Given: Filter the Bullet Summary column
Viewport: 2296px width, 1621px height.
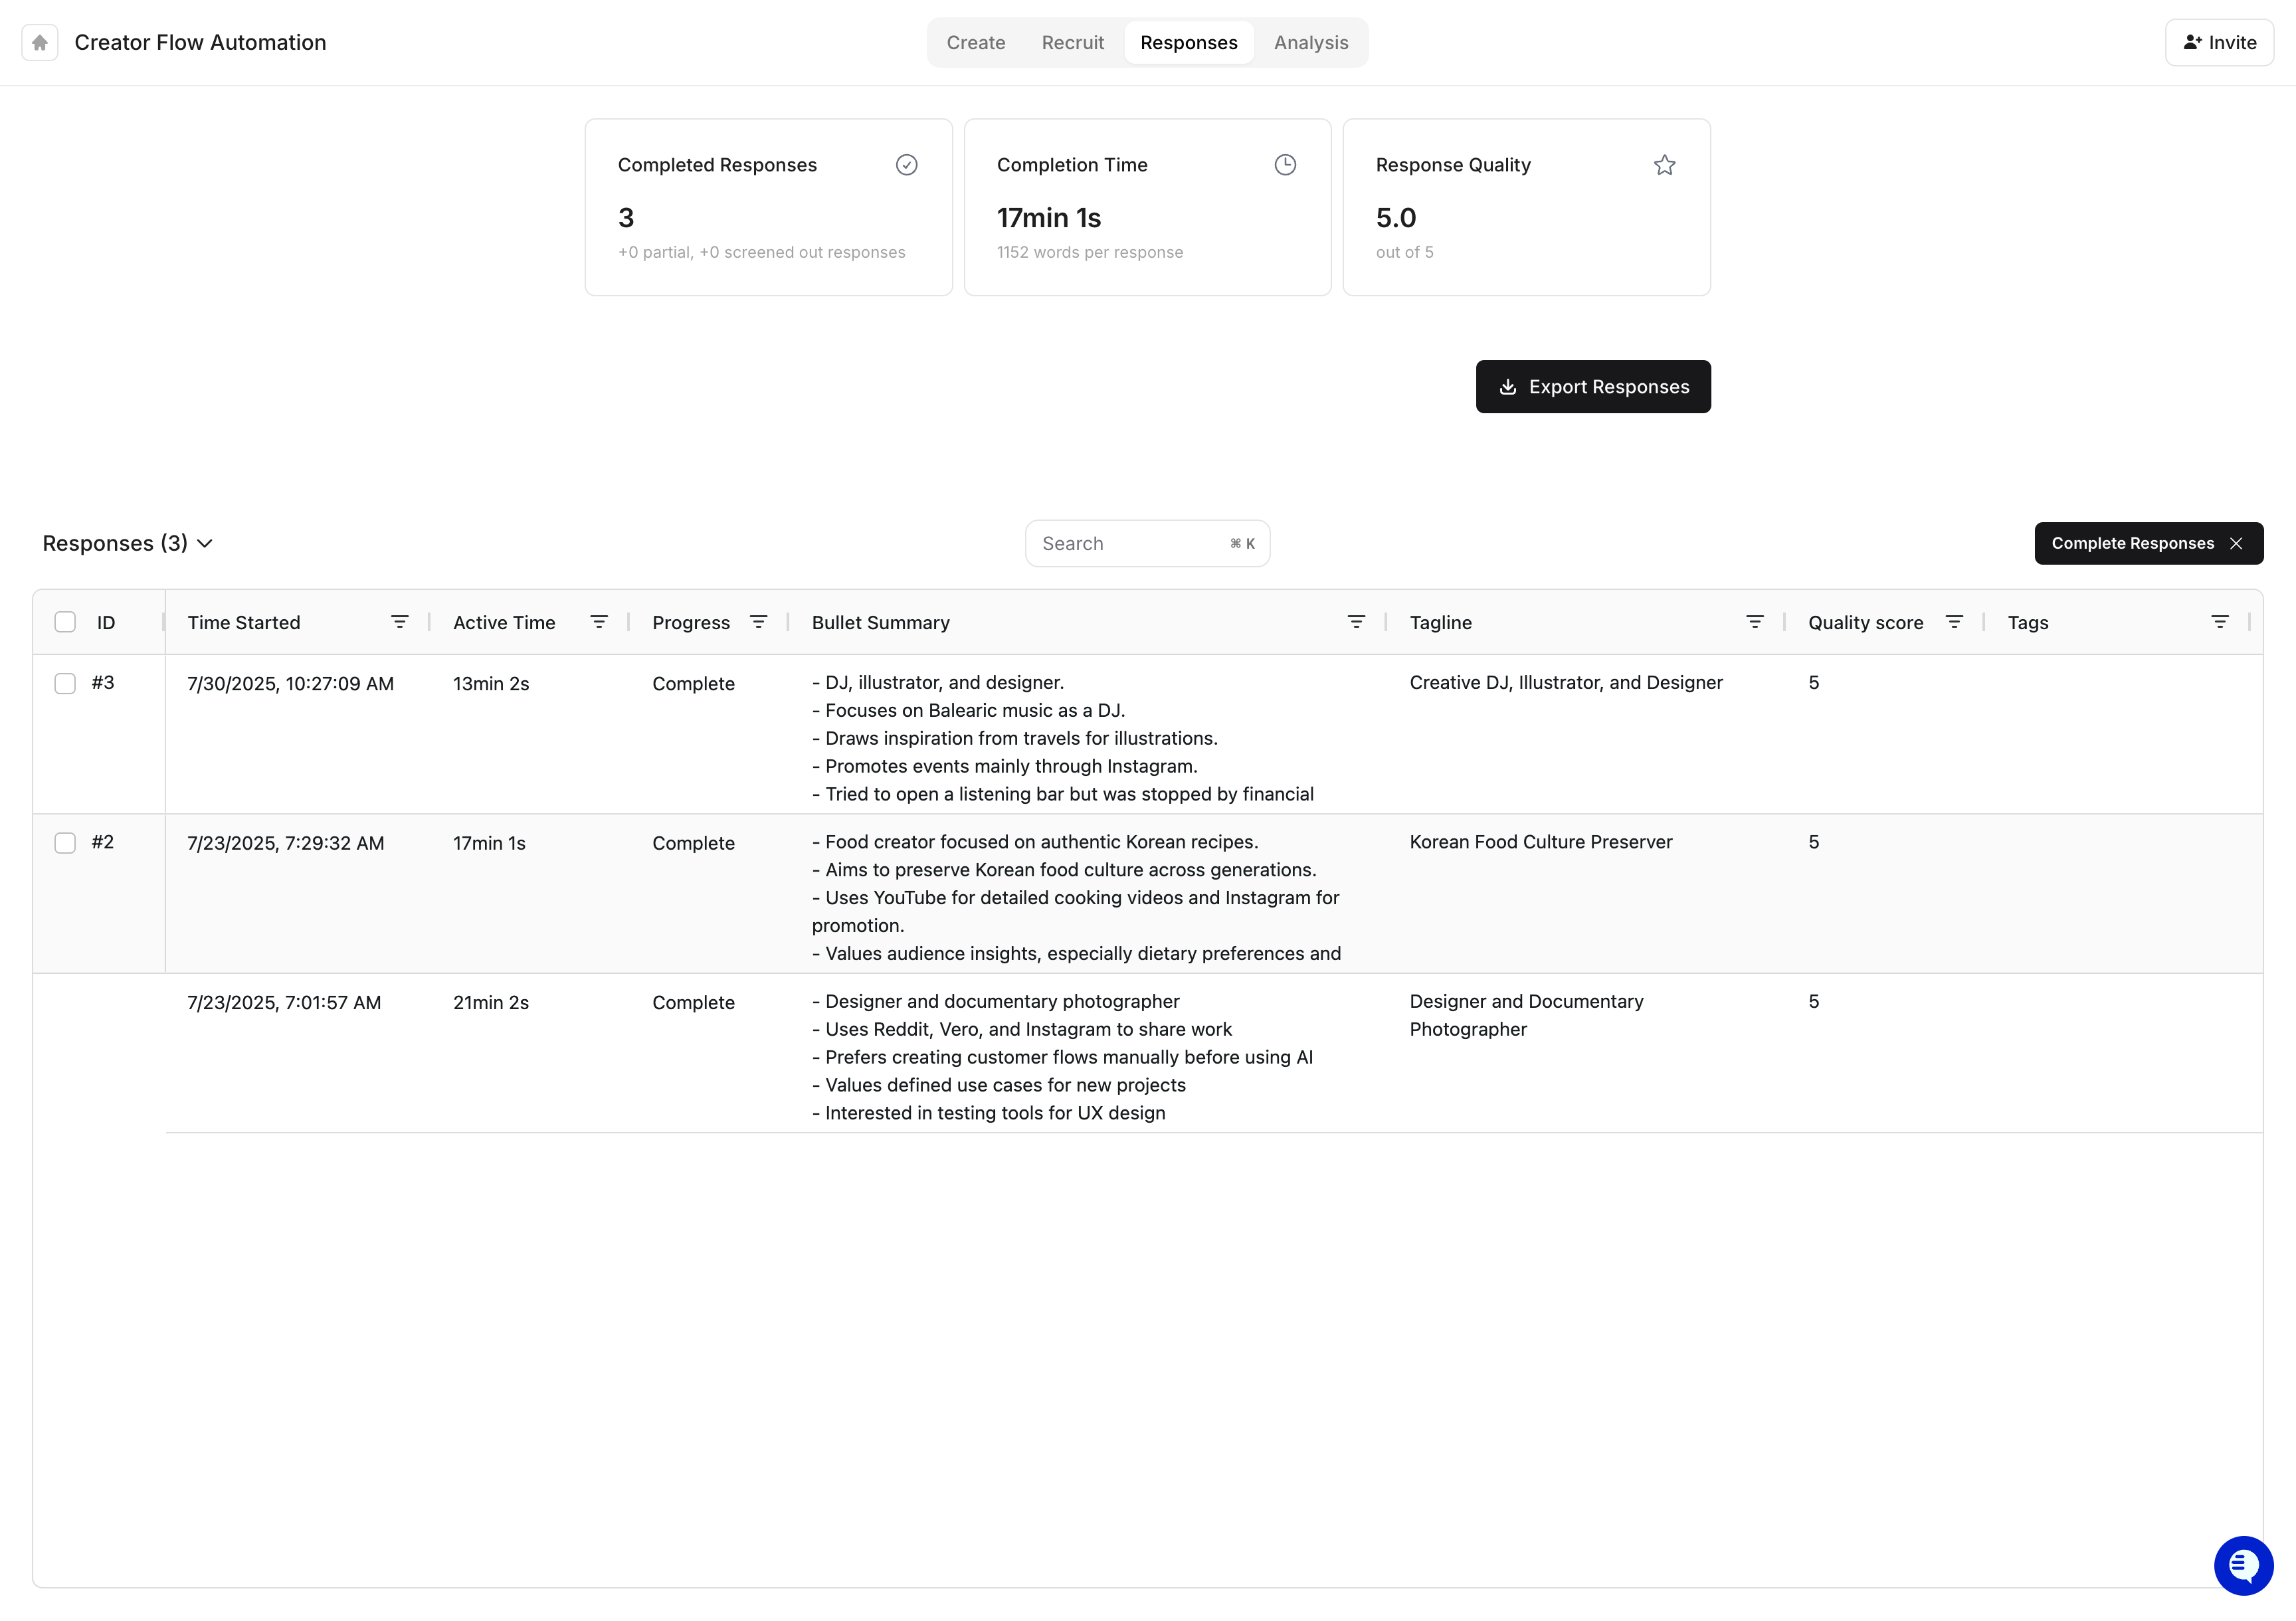Looking at the screenshot, I should point(1356,622).
